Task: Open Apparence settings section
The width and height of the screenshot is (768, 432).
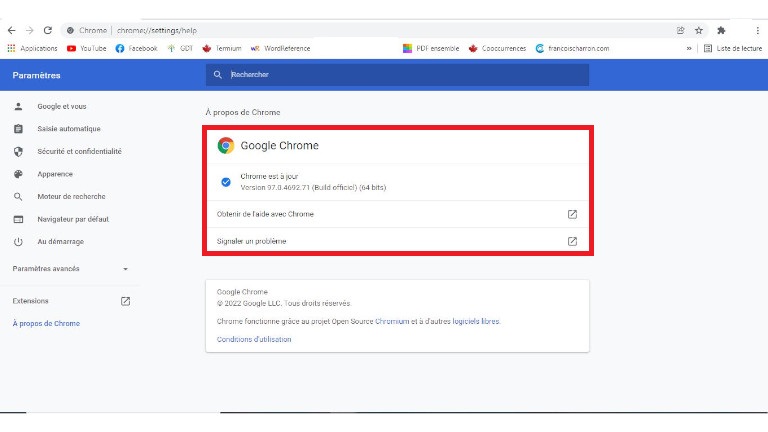Action: 55,174
